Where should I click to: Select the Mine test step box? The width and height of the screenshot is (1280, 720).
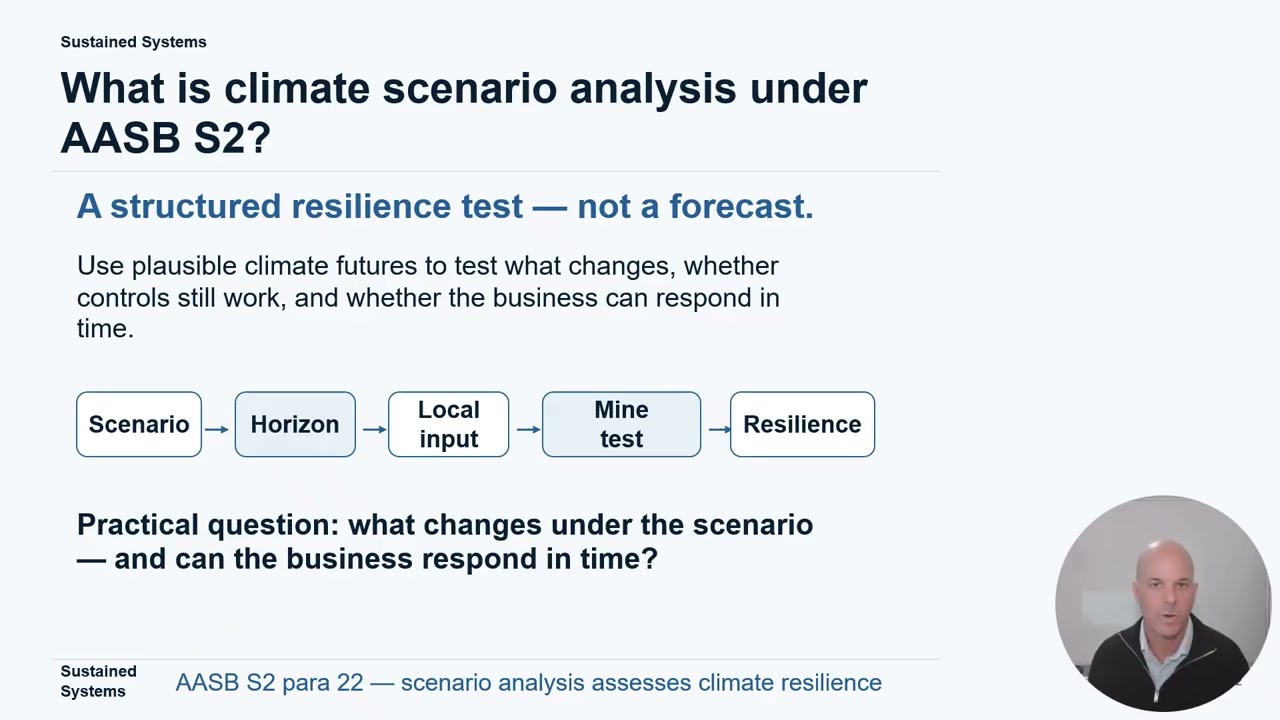click(621, 424)
